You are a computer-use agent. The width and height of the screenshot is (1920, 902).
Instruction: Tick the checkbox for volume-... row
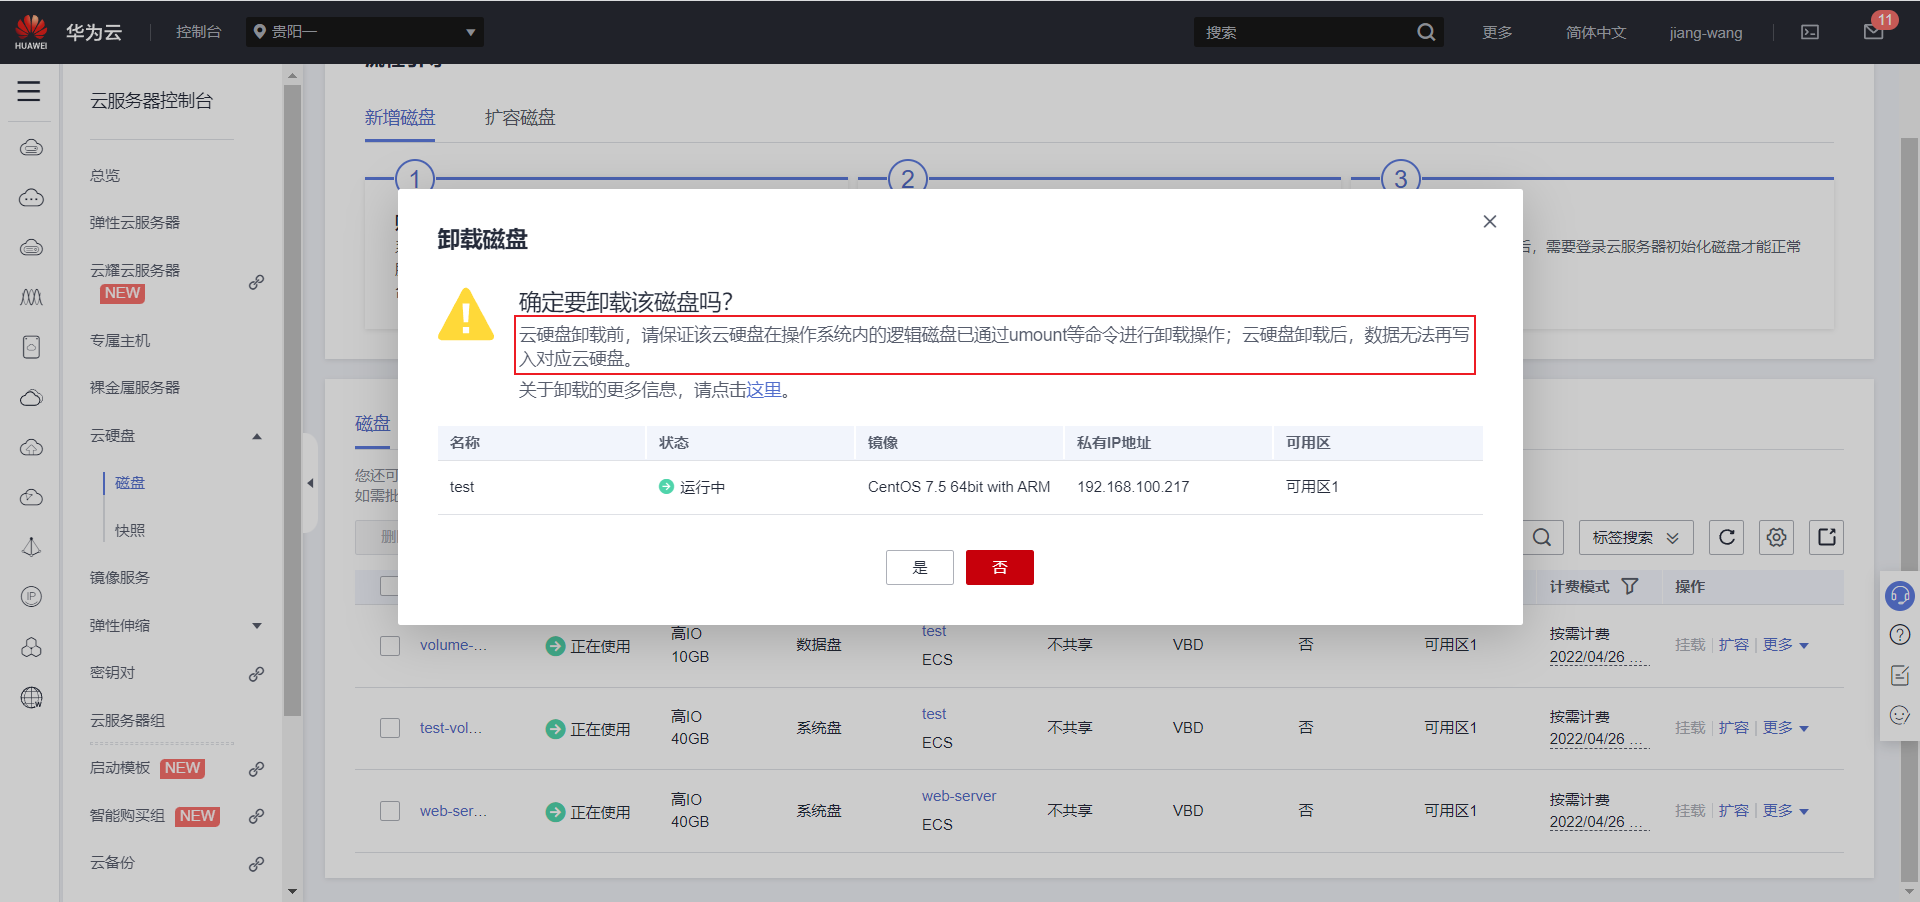coord(390,646)
